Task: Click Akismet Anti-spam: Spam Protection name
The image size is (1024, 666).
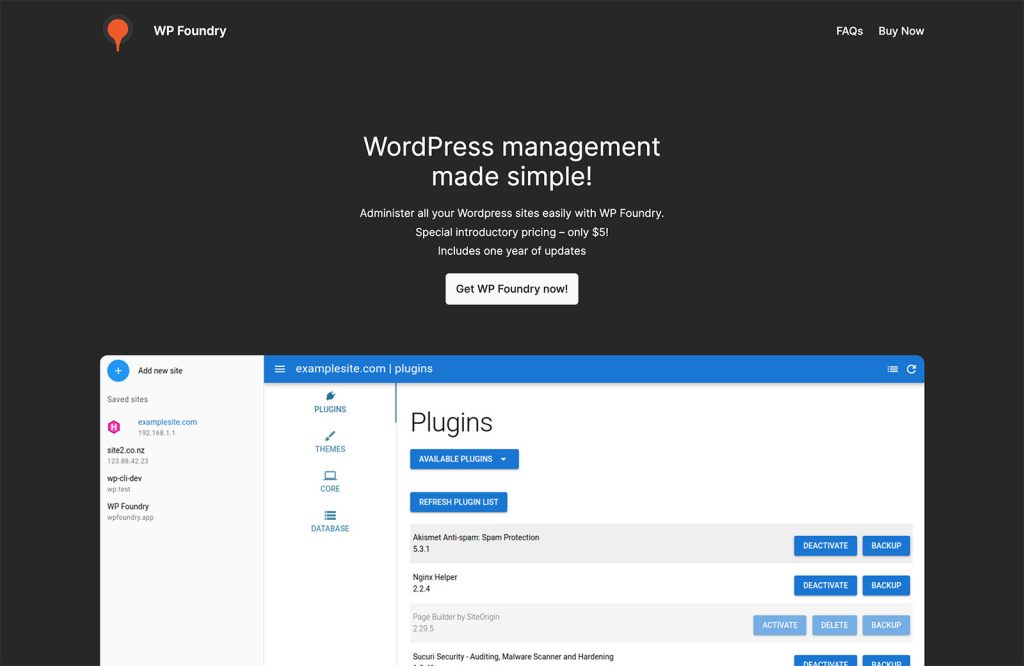Action: click(x=476, y=537)
